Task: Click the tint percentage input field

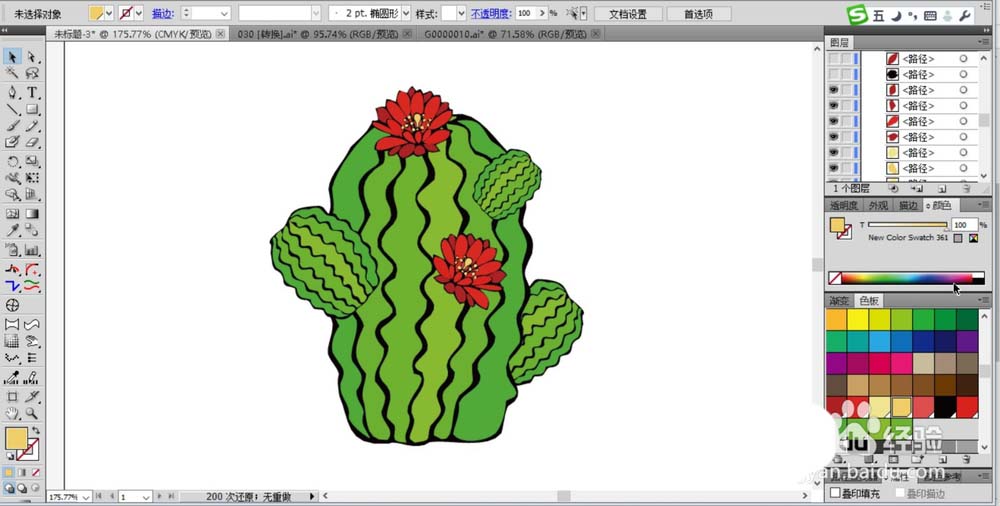Action: (x=964, y=225)
